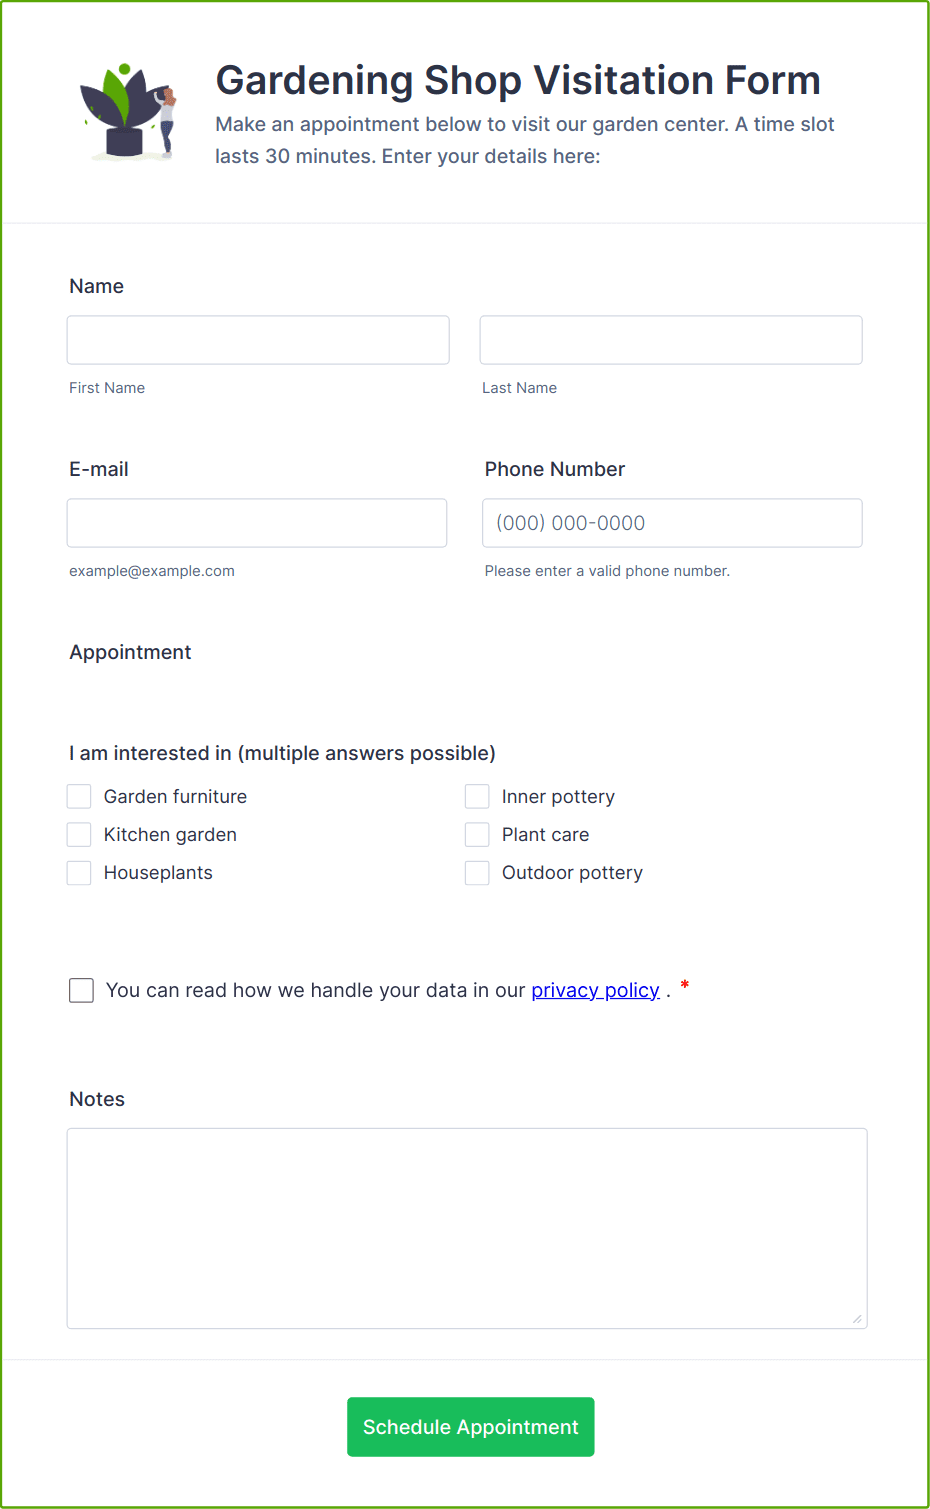Viewport: 930px width, 1509px height.
Task: Focus the E-mail input box
Action: coord(257,523)
